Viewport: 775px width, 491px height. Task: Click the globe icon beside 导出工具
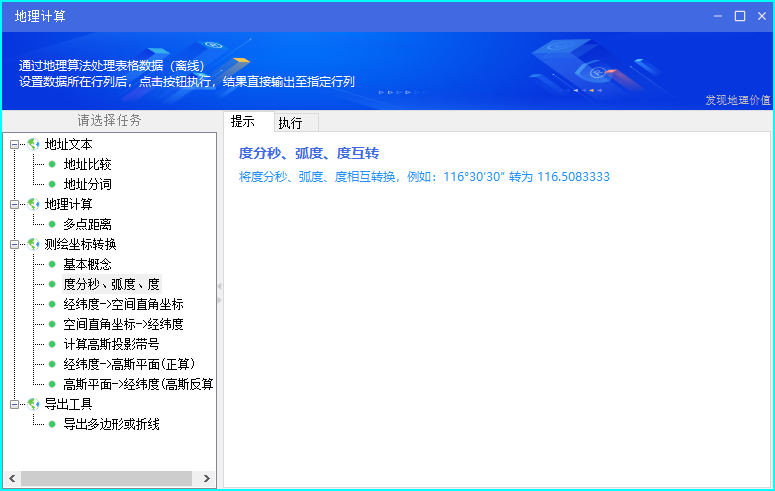(x=33, y=404)
